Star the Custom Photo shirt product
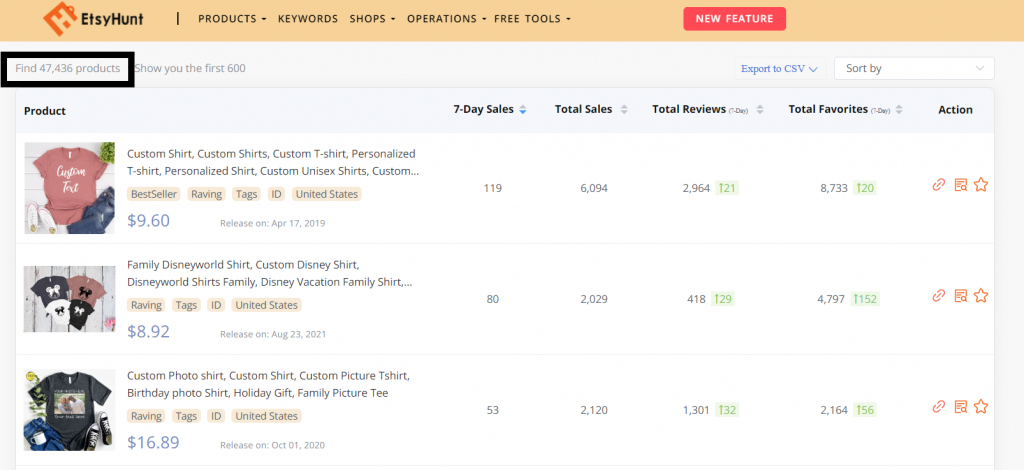Image resolution: width=1024 pixels, height=470 pixels. coord(981,407)
